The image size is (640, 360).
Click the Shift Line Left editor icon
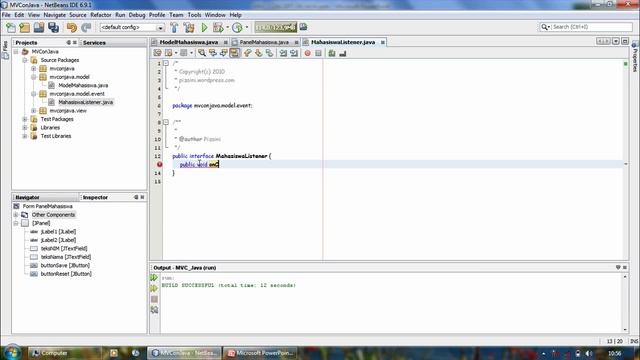[x=283, y=53]
